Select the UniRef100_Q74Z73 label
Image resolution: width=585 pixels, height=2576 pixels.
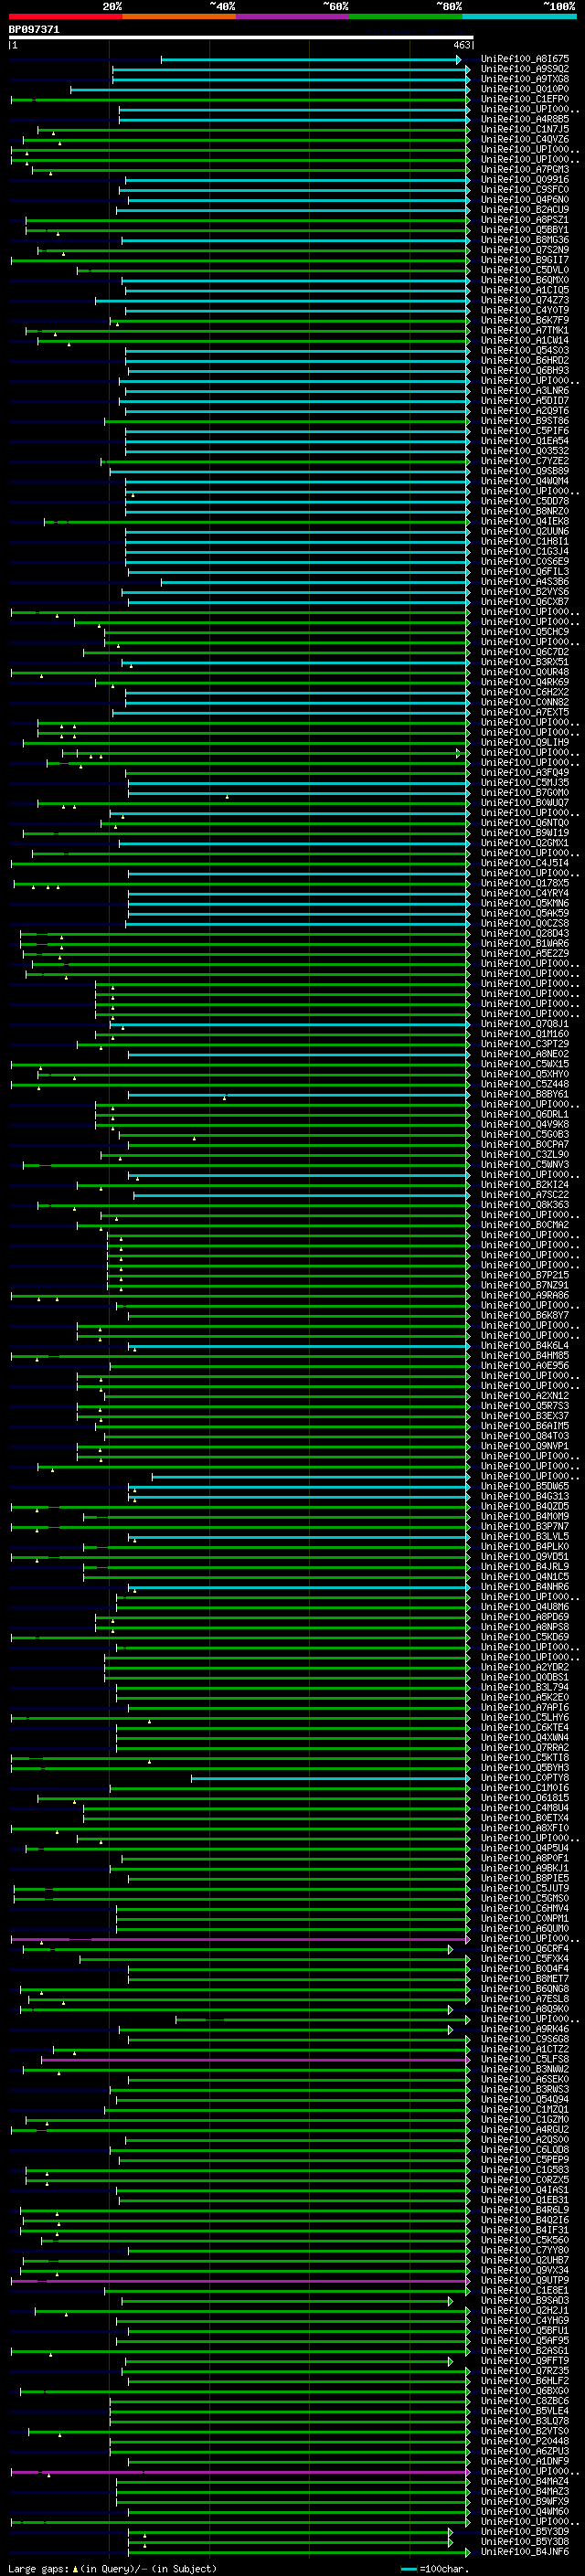click(x=525, y=301)
